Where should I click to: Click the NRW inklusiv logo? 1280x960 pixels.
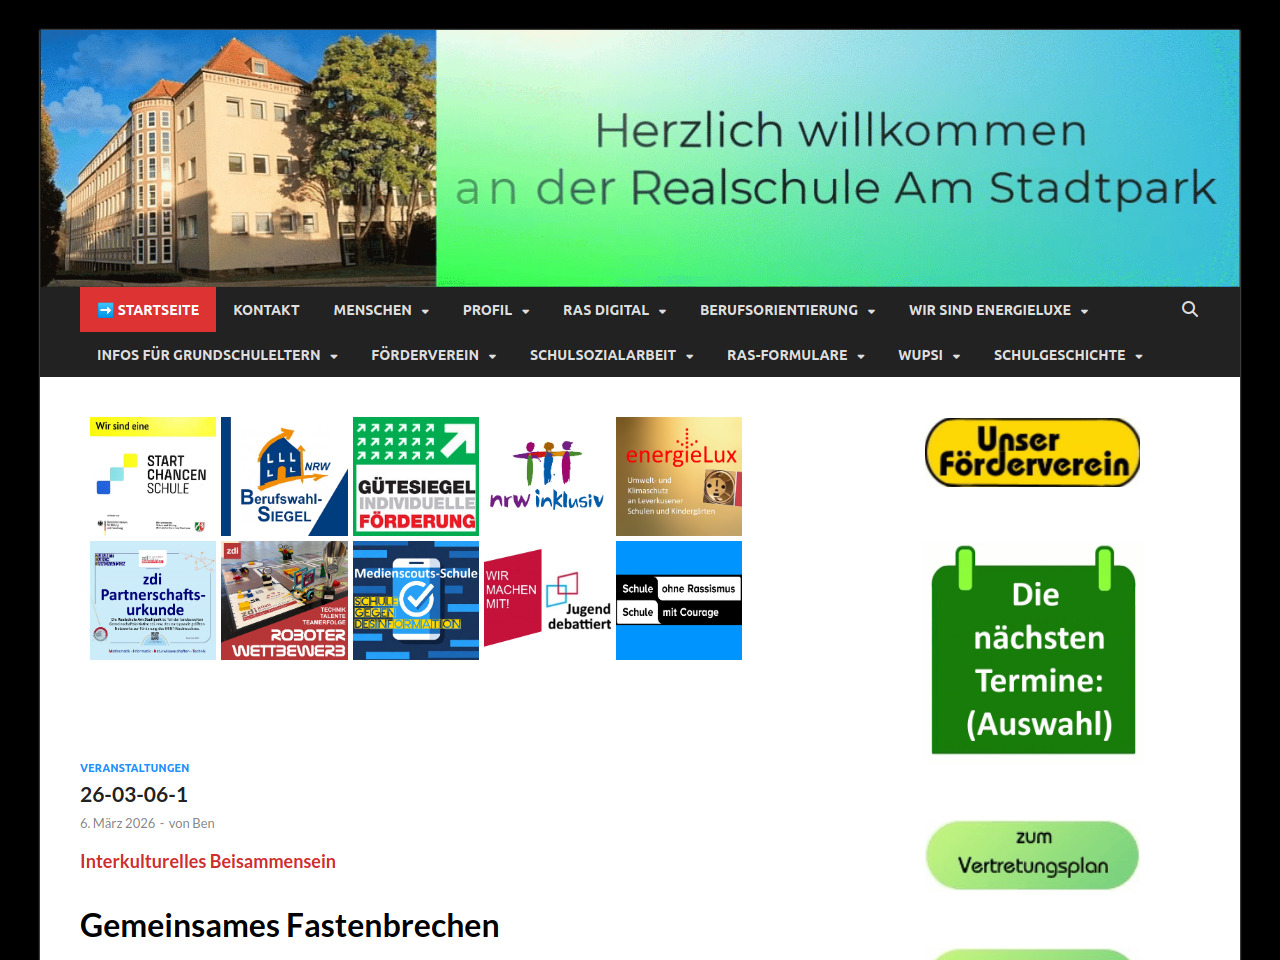(547, 476)
